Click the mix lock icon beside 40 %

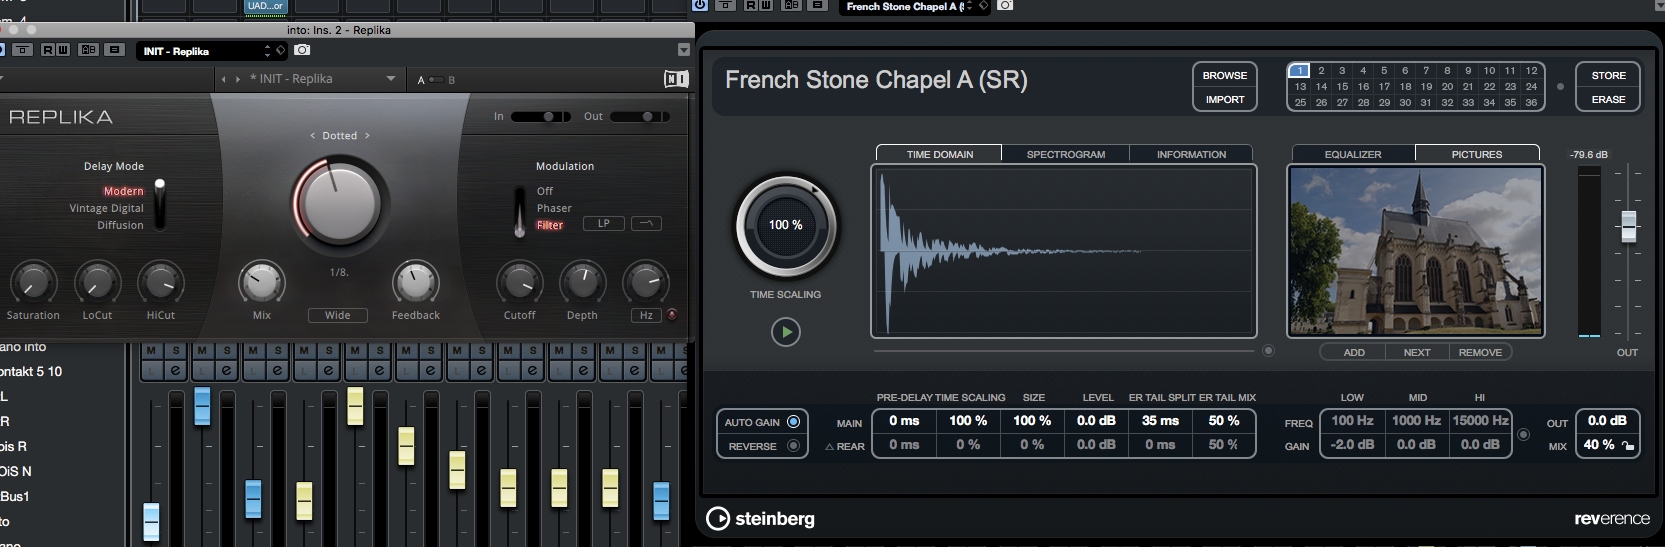[1627, 445]
